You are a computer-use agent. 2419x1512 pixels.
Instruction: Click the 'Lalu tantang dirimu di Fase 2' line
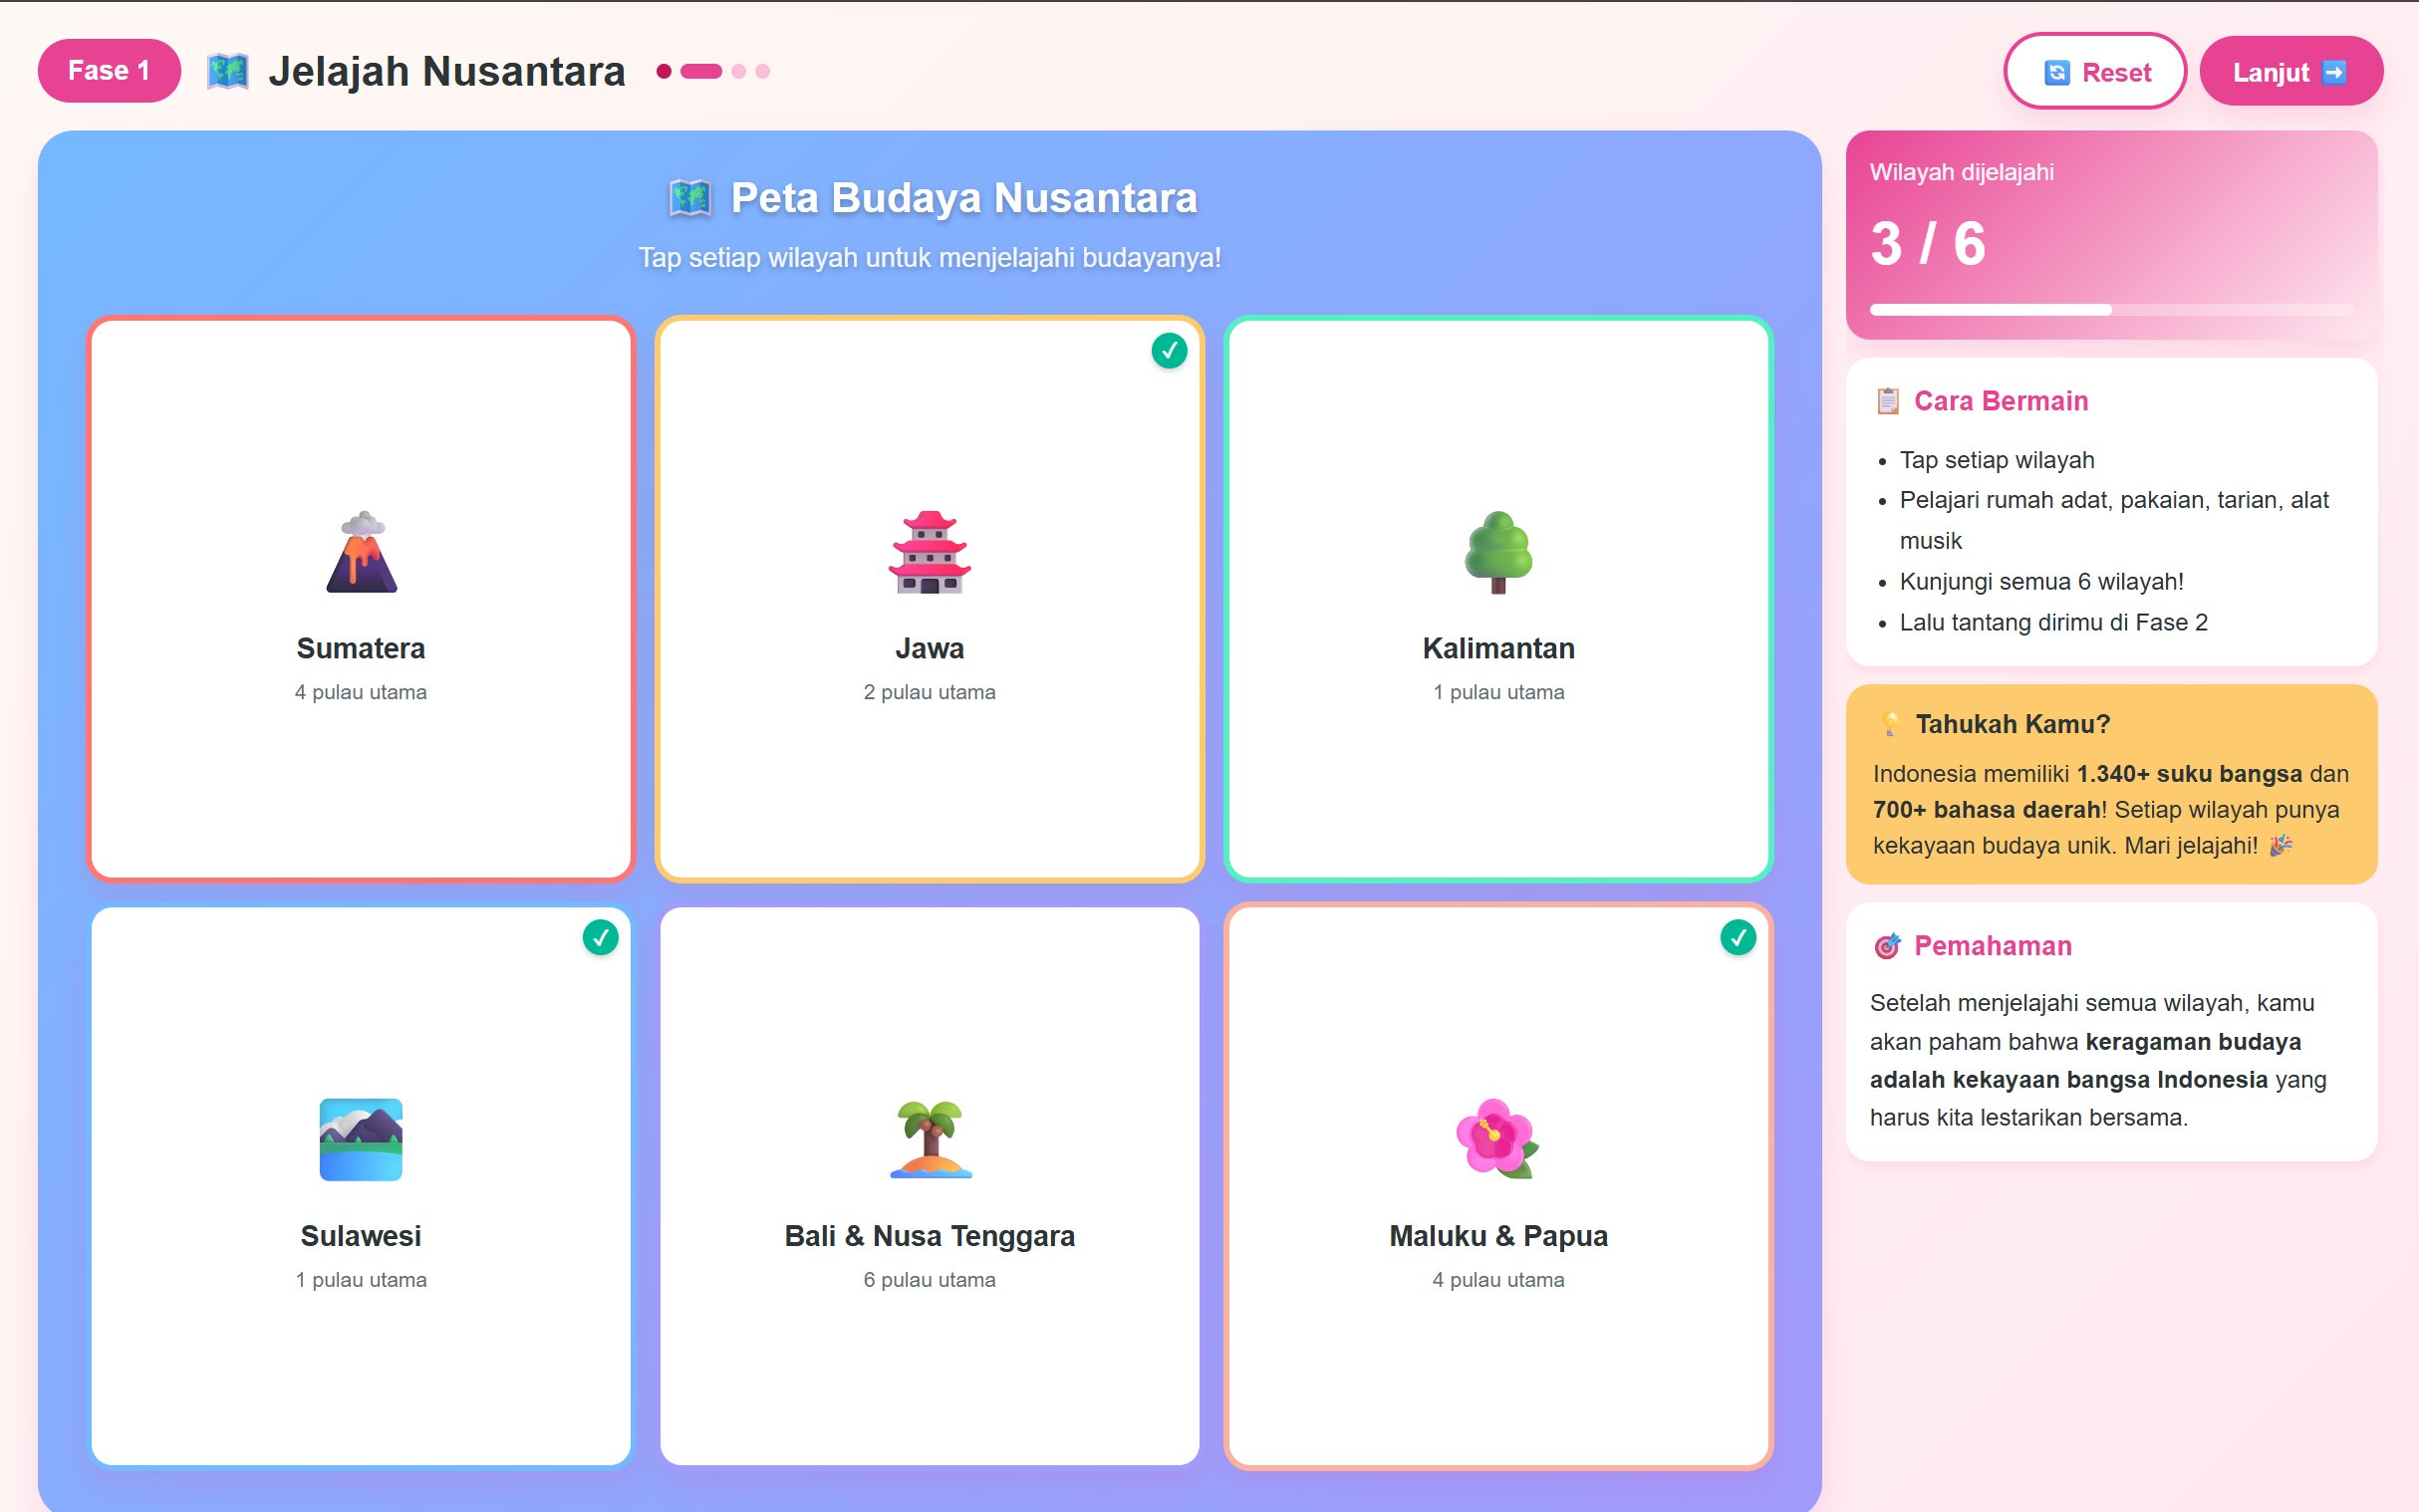coord(2053,622)
